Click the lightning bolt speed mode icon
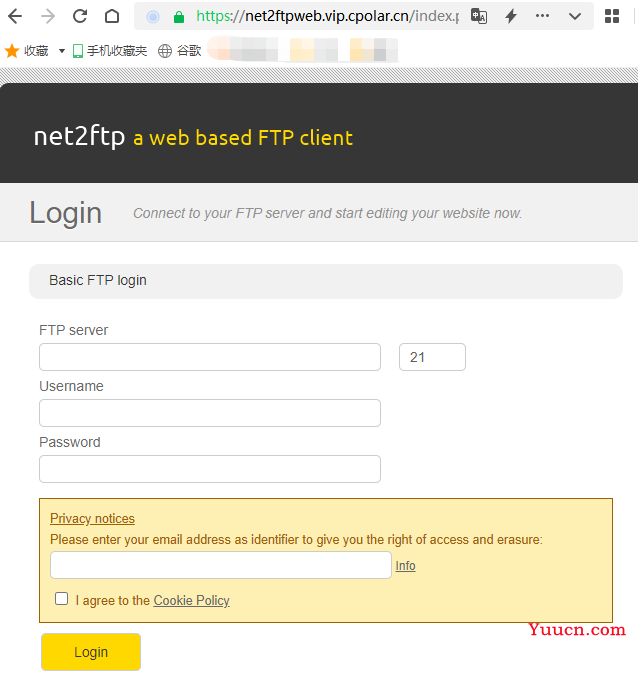The image size is (638, 684). (x=511, y=17)
